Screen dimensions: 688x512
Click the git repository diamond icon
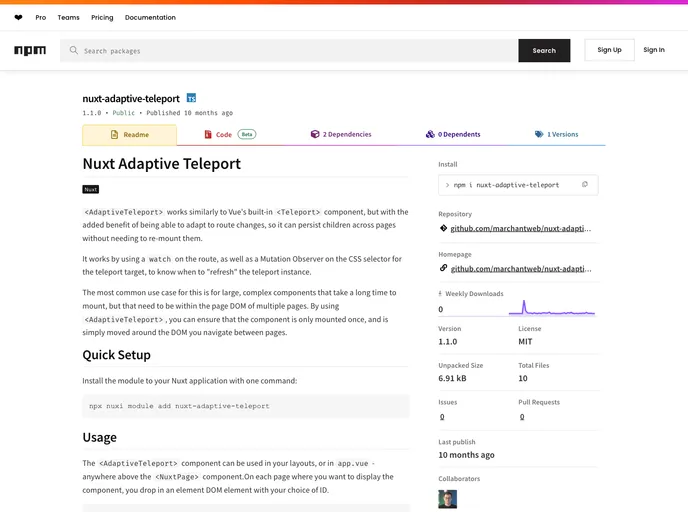pyautogui.click(x=443, y=228)
